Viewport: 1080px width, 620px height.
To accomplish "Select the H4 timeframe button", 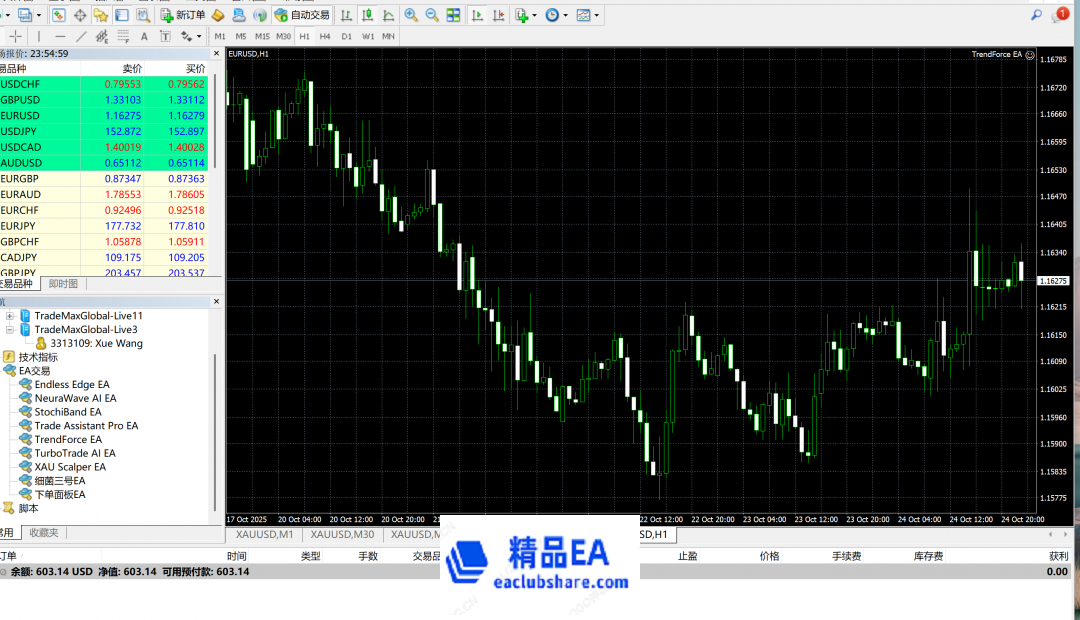I will [x=325, y=36].
